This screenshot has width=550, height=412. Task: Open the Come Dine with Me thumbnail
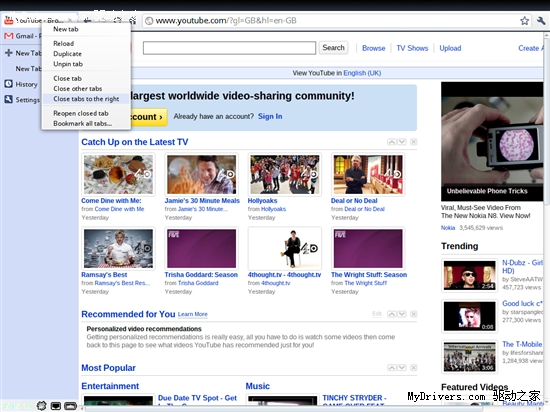119,175
